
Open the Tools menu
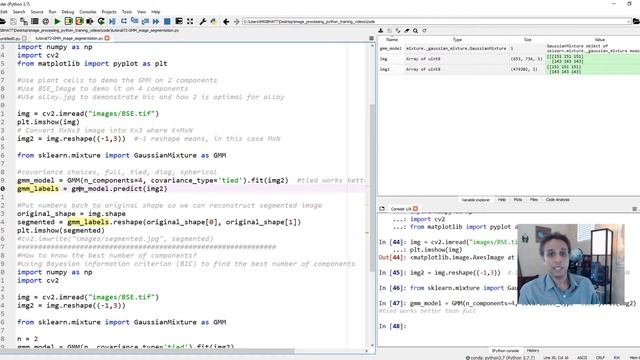tap(127, 12)
